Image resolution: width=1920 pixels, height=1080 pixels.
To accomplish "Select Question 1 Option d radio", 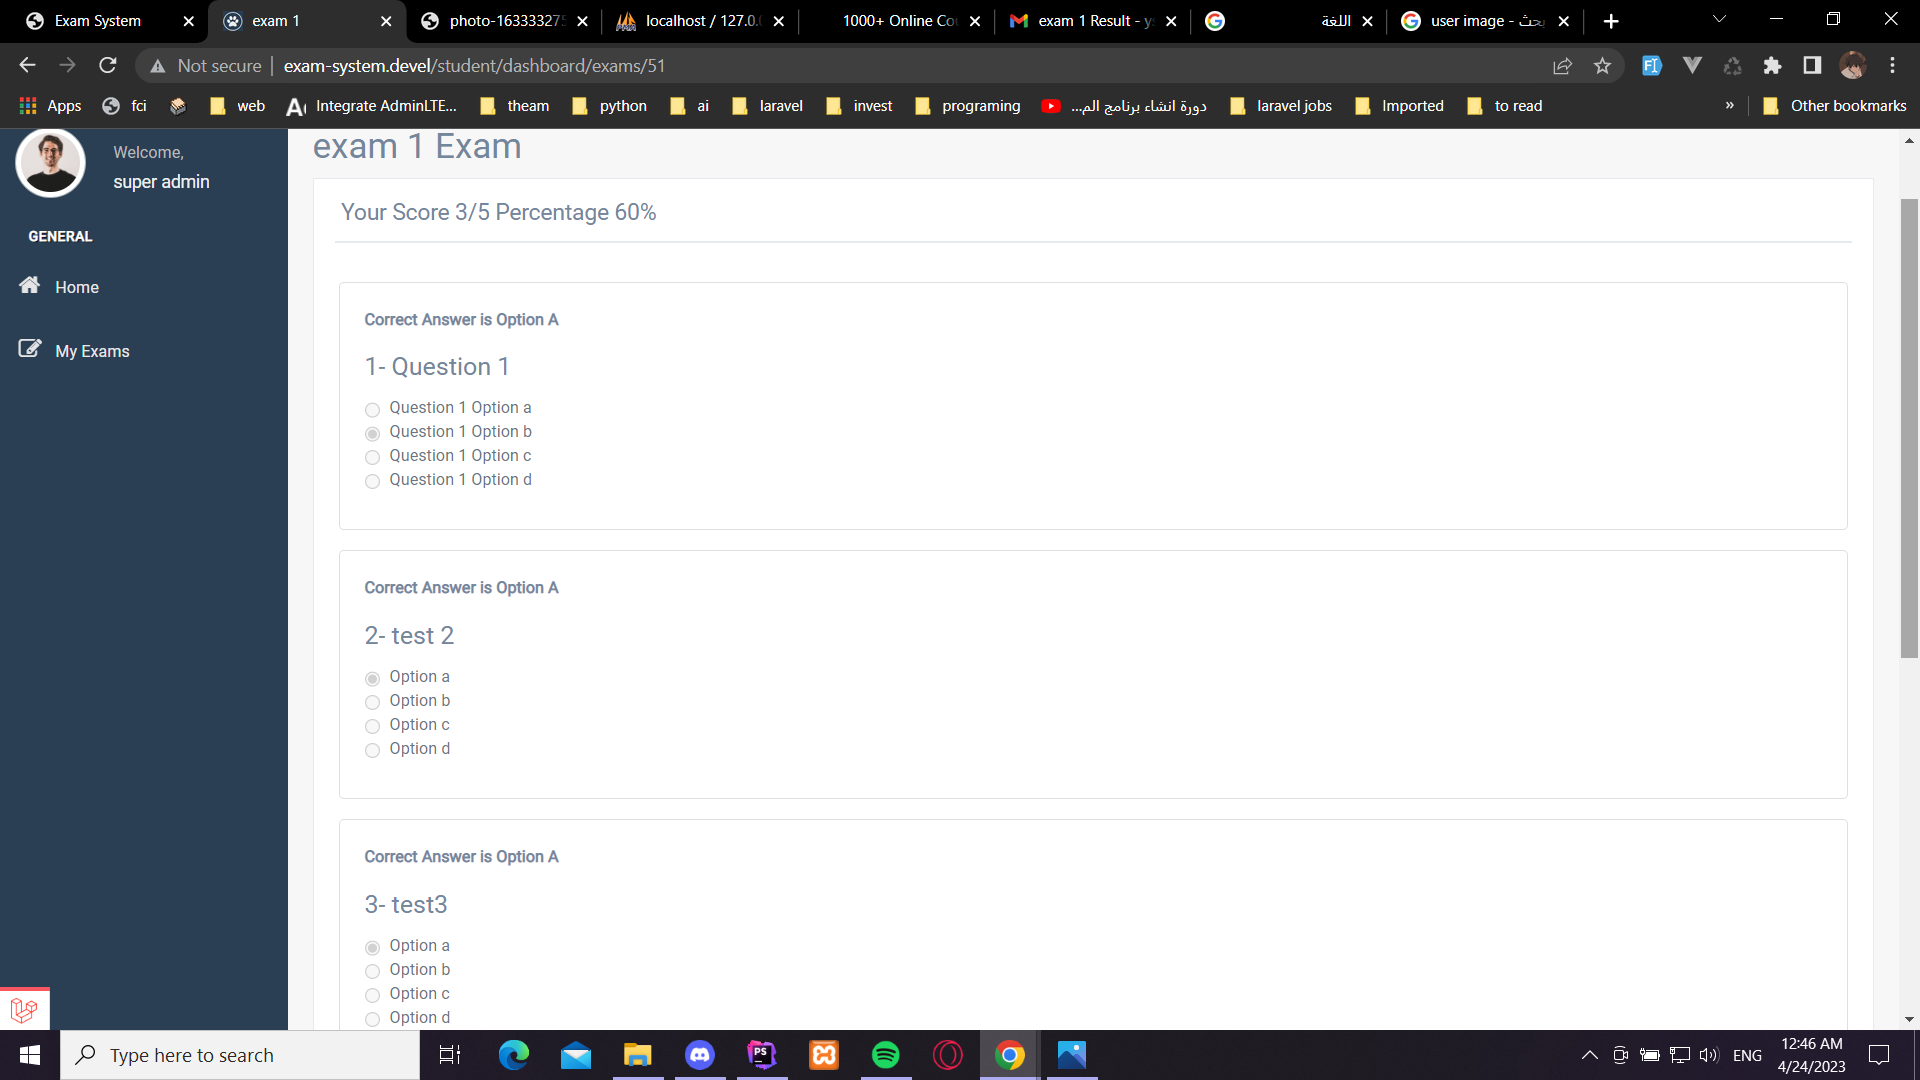I will [x=372, y=481].
